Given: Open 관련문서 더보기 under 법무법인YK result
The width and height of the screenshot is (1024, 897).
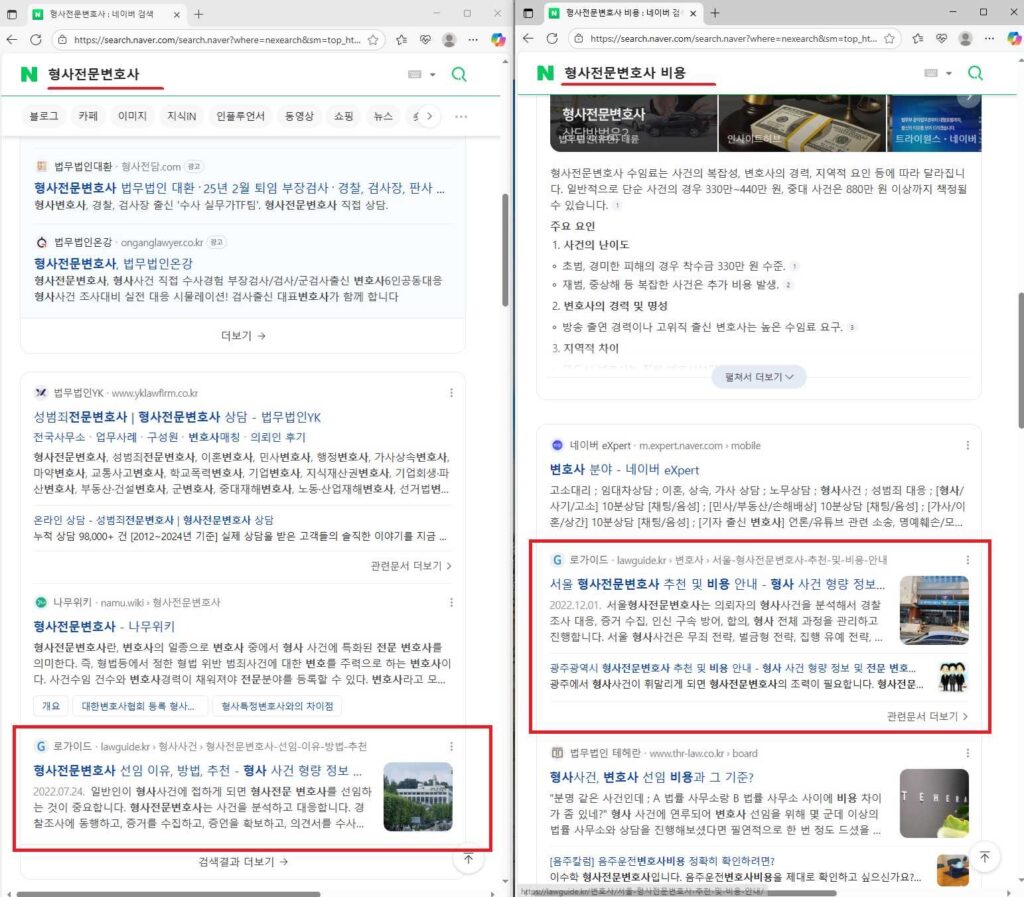Looking at the screenshot, I should tap(411, 565).
